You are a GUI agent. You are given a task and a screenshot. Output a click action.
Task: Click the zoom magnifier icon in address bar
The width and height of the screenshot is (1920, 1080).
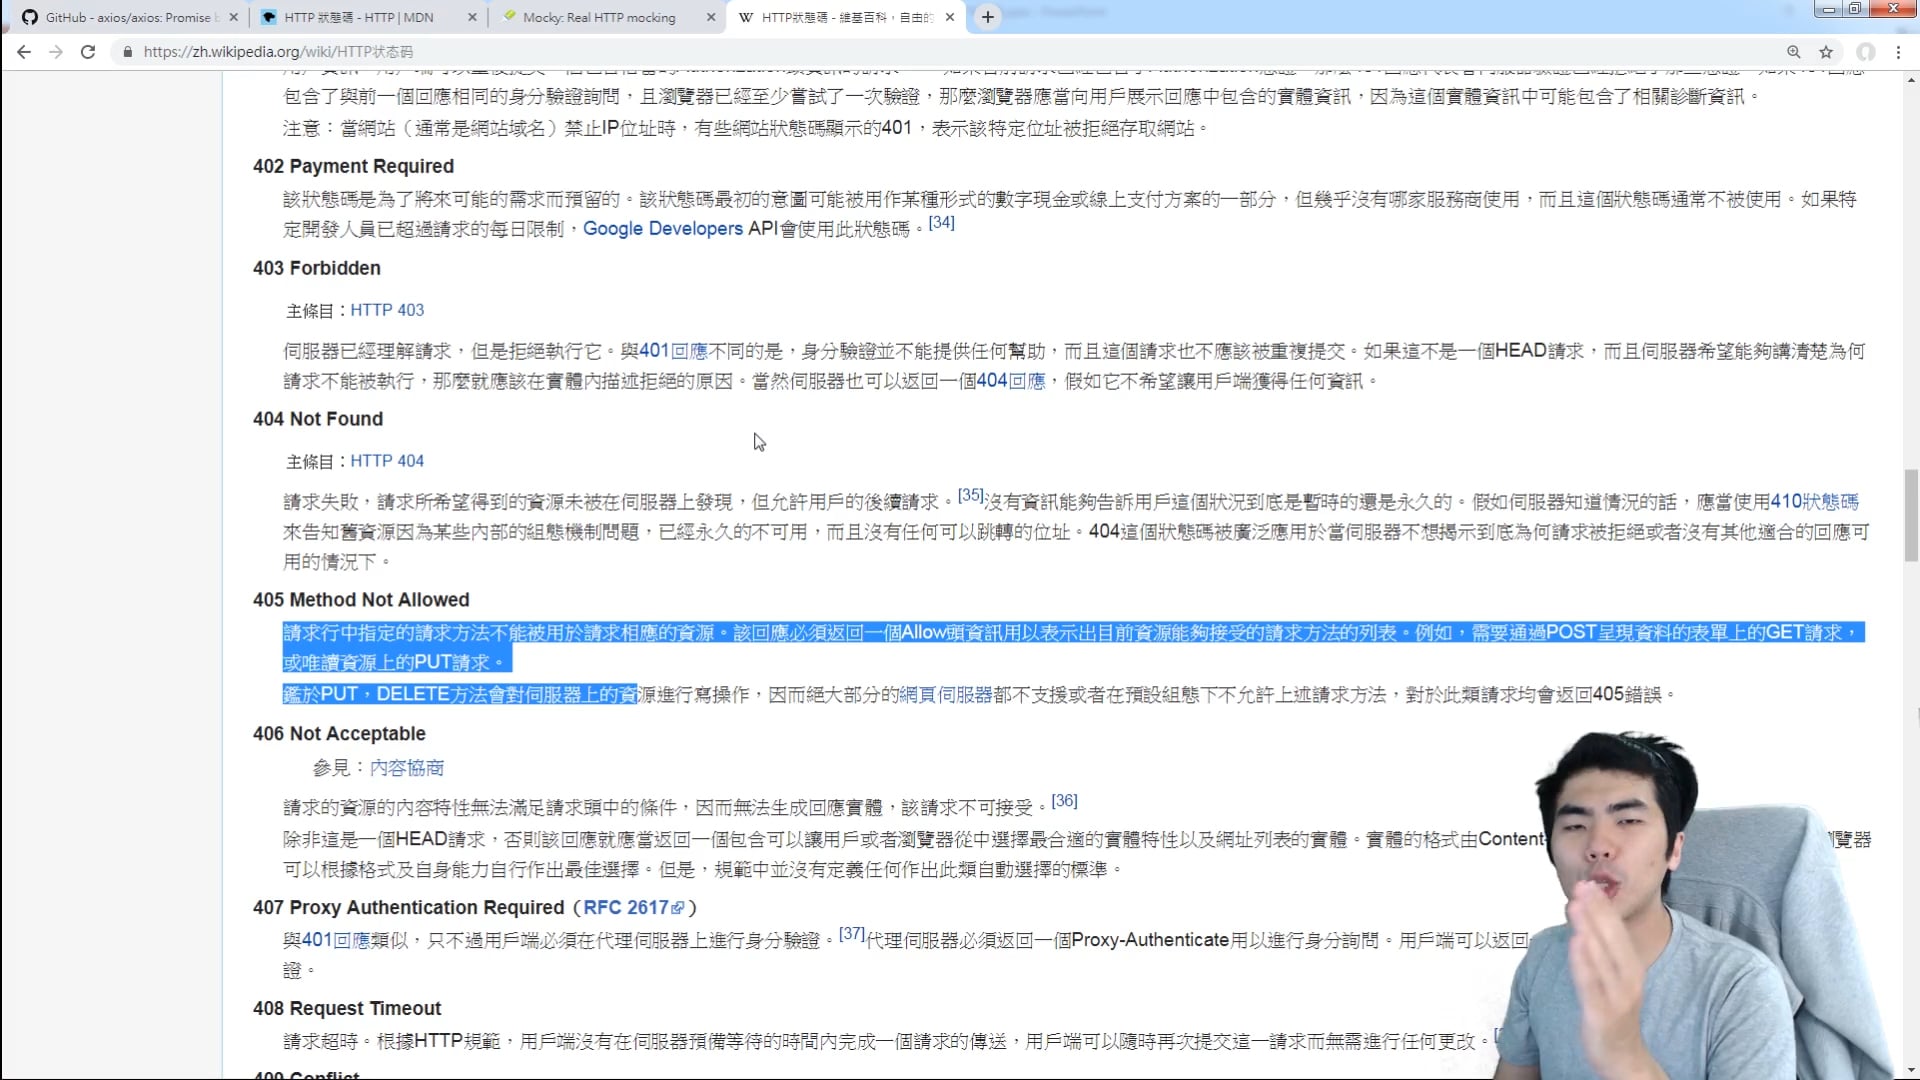(x=1794, y=52)
